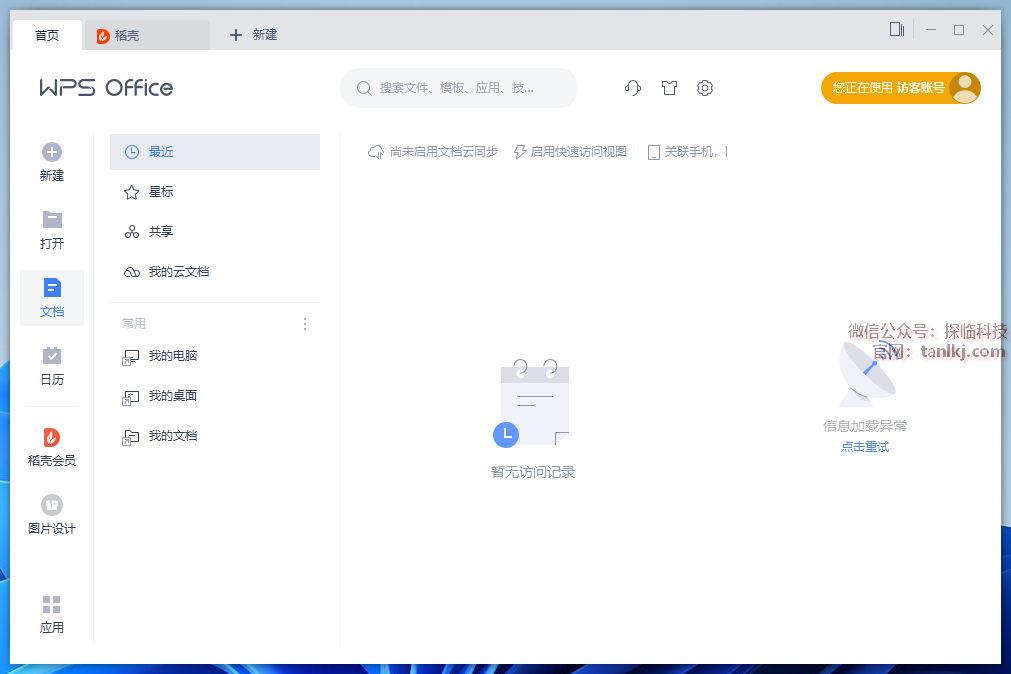
Task: Switch to the 稻壳 tab
Action: [148, 35]
